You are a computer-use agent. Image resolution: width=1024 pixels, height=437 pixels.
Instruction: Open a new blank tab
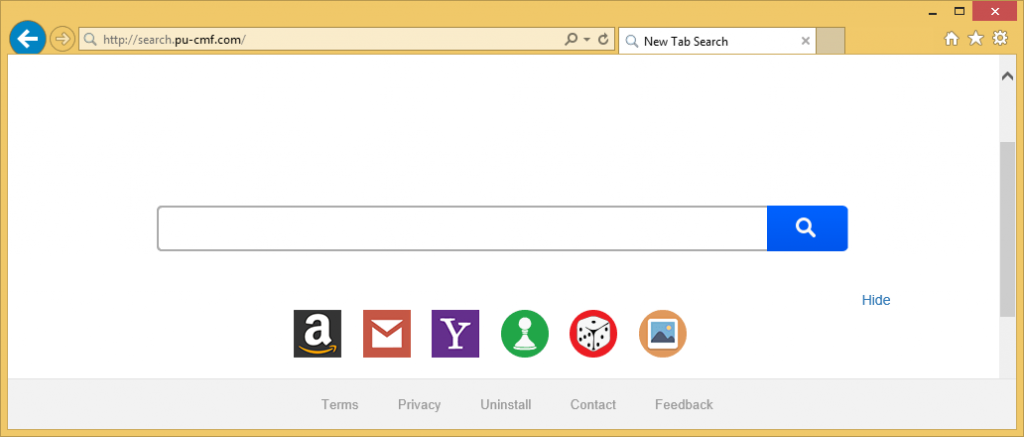point(830,41)
